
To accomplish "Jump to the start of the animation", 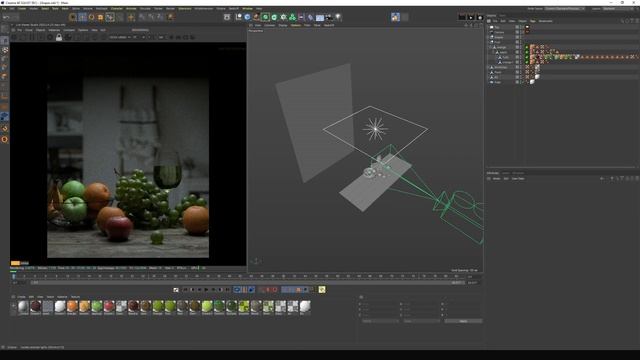I will pos(185,289).
